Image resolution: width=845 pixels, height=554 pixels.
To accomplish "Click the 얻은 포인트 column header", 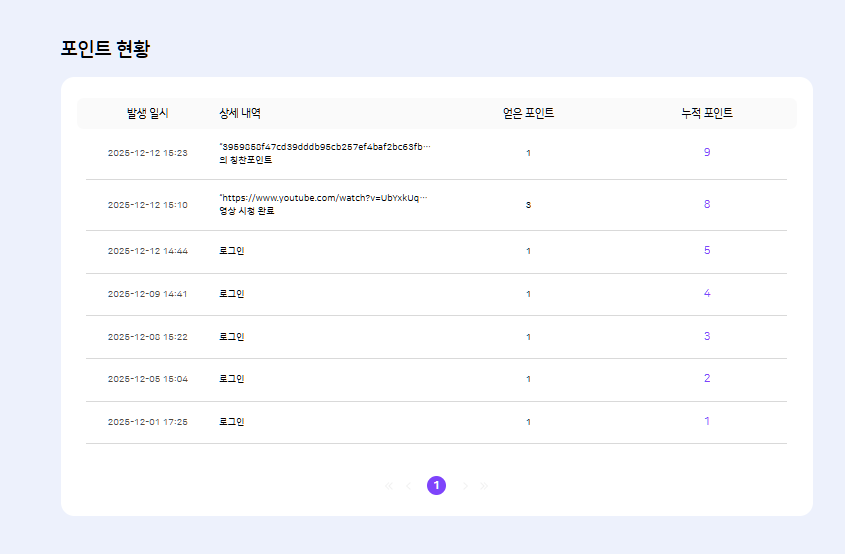I will [x=528, y=113].
